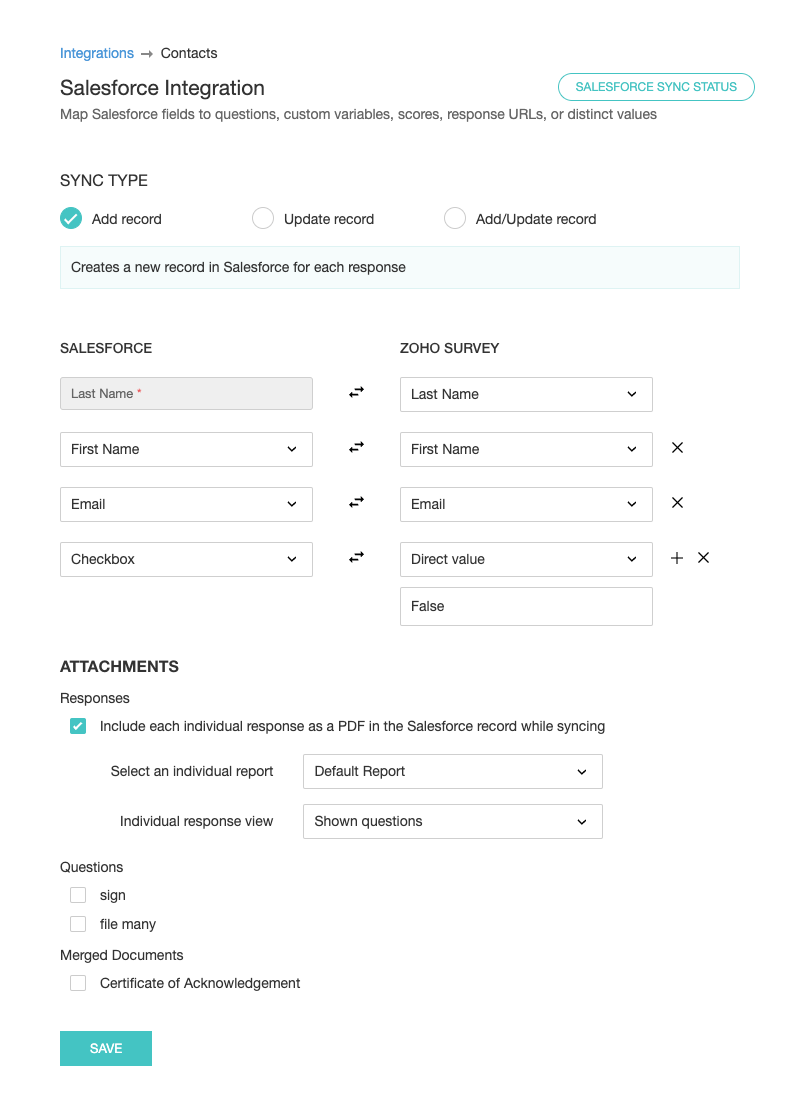Expand the Default Report dropdown
This screenshot has height=1111, width=800.
click(x=452, y=771)
